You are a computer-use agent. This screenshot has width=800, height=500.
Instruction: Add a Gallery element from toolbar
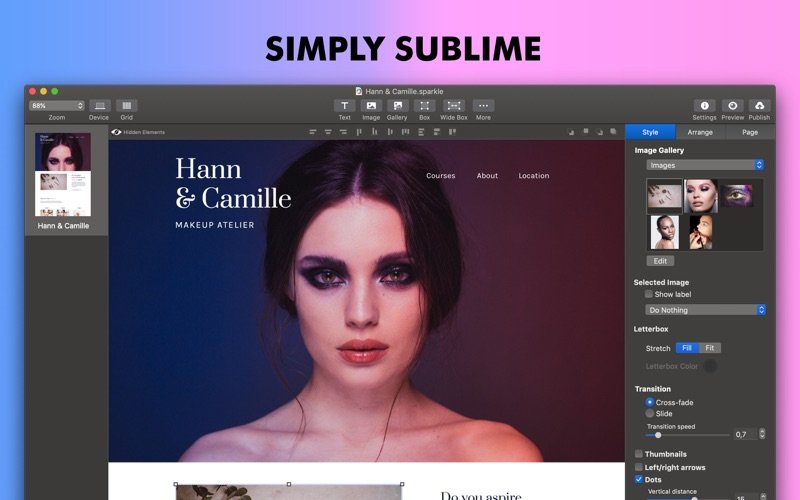click(x=397, y=105)
